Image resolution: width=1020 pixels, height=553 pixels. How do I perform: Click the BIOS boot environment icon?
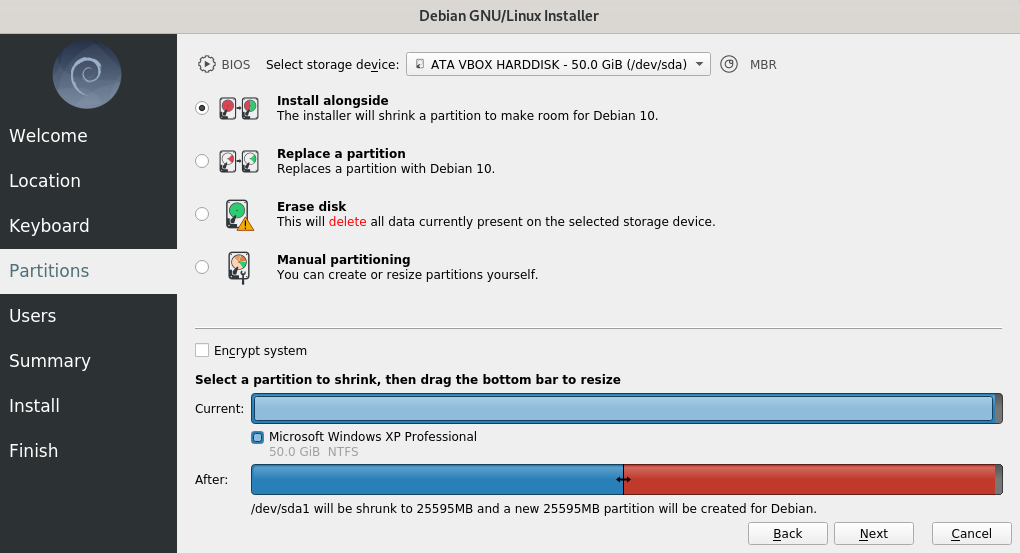click(206, 64)
